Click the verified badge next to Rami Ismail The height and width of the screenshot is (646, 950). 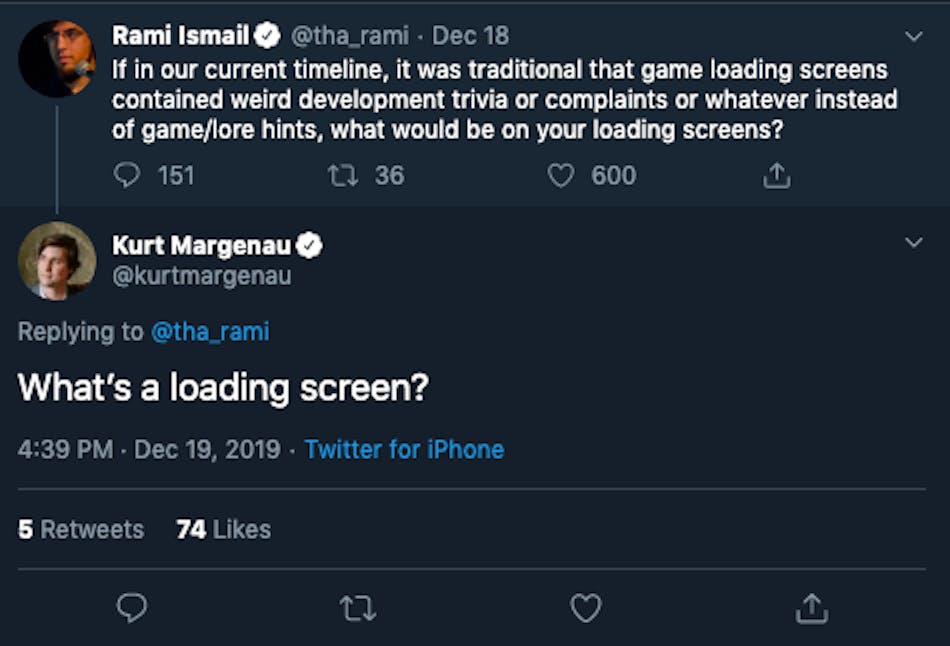tap(268, 34)
